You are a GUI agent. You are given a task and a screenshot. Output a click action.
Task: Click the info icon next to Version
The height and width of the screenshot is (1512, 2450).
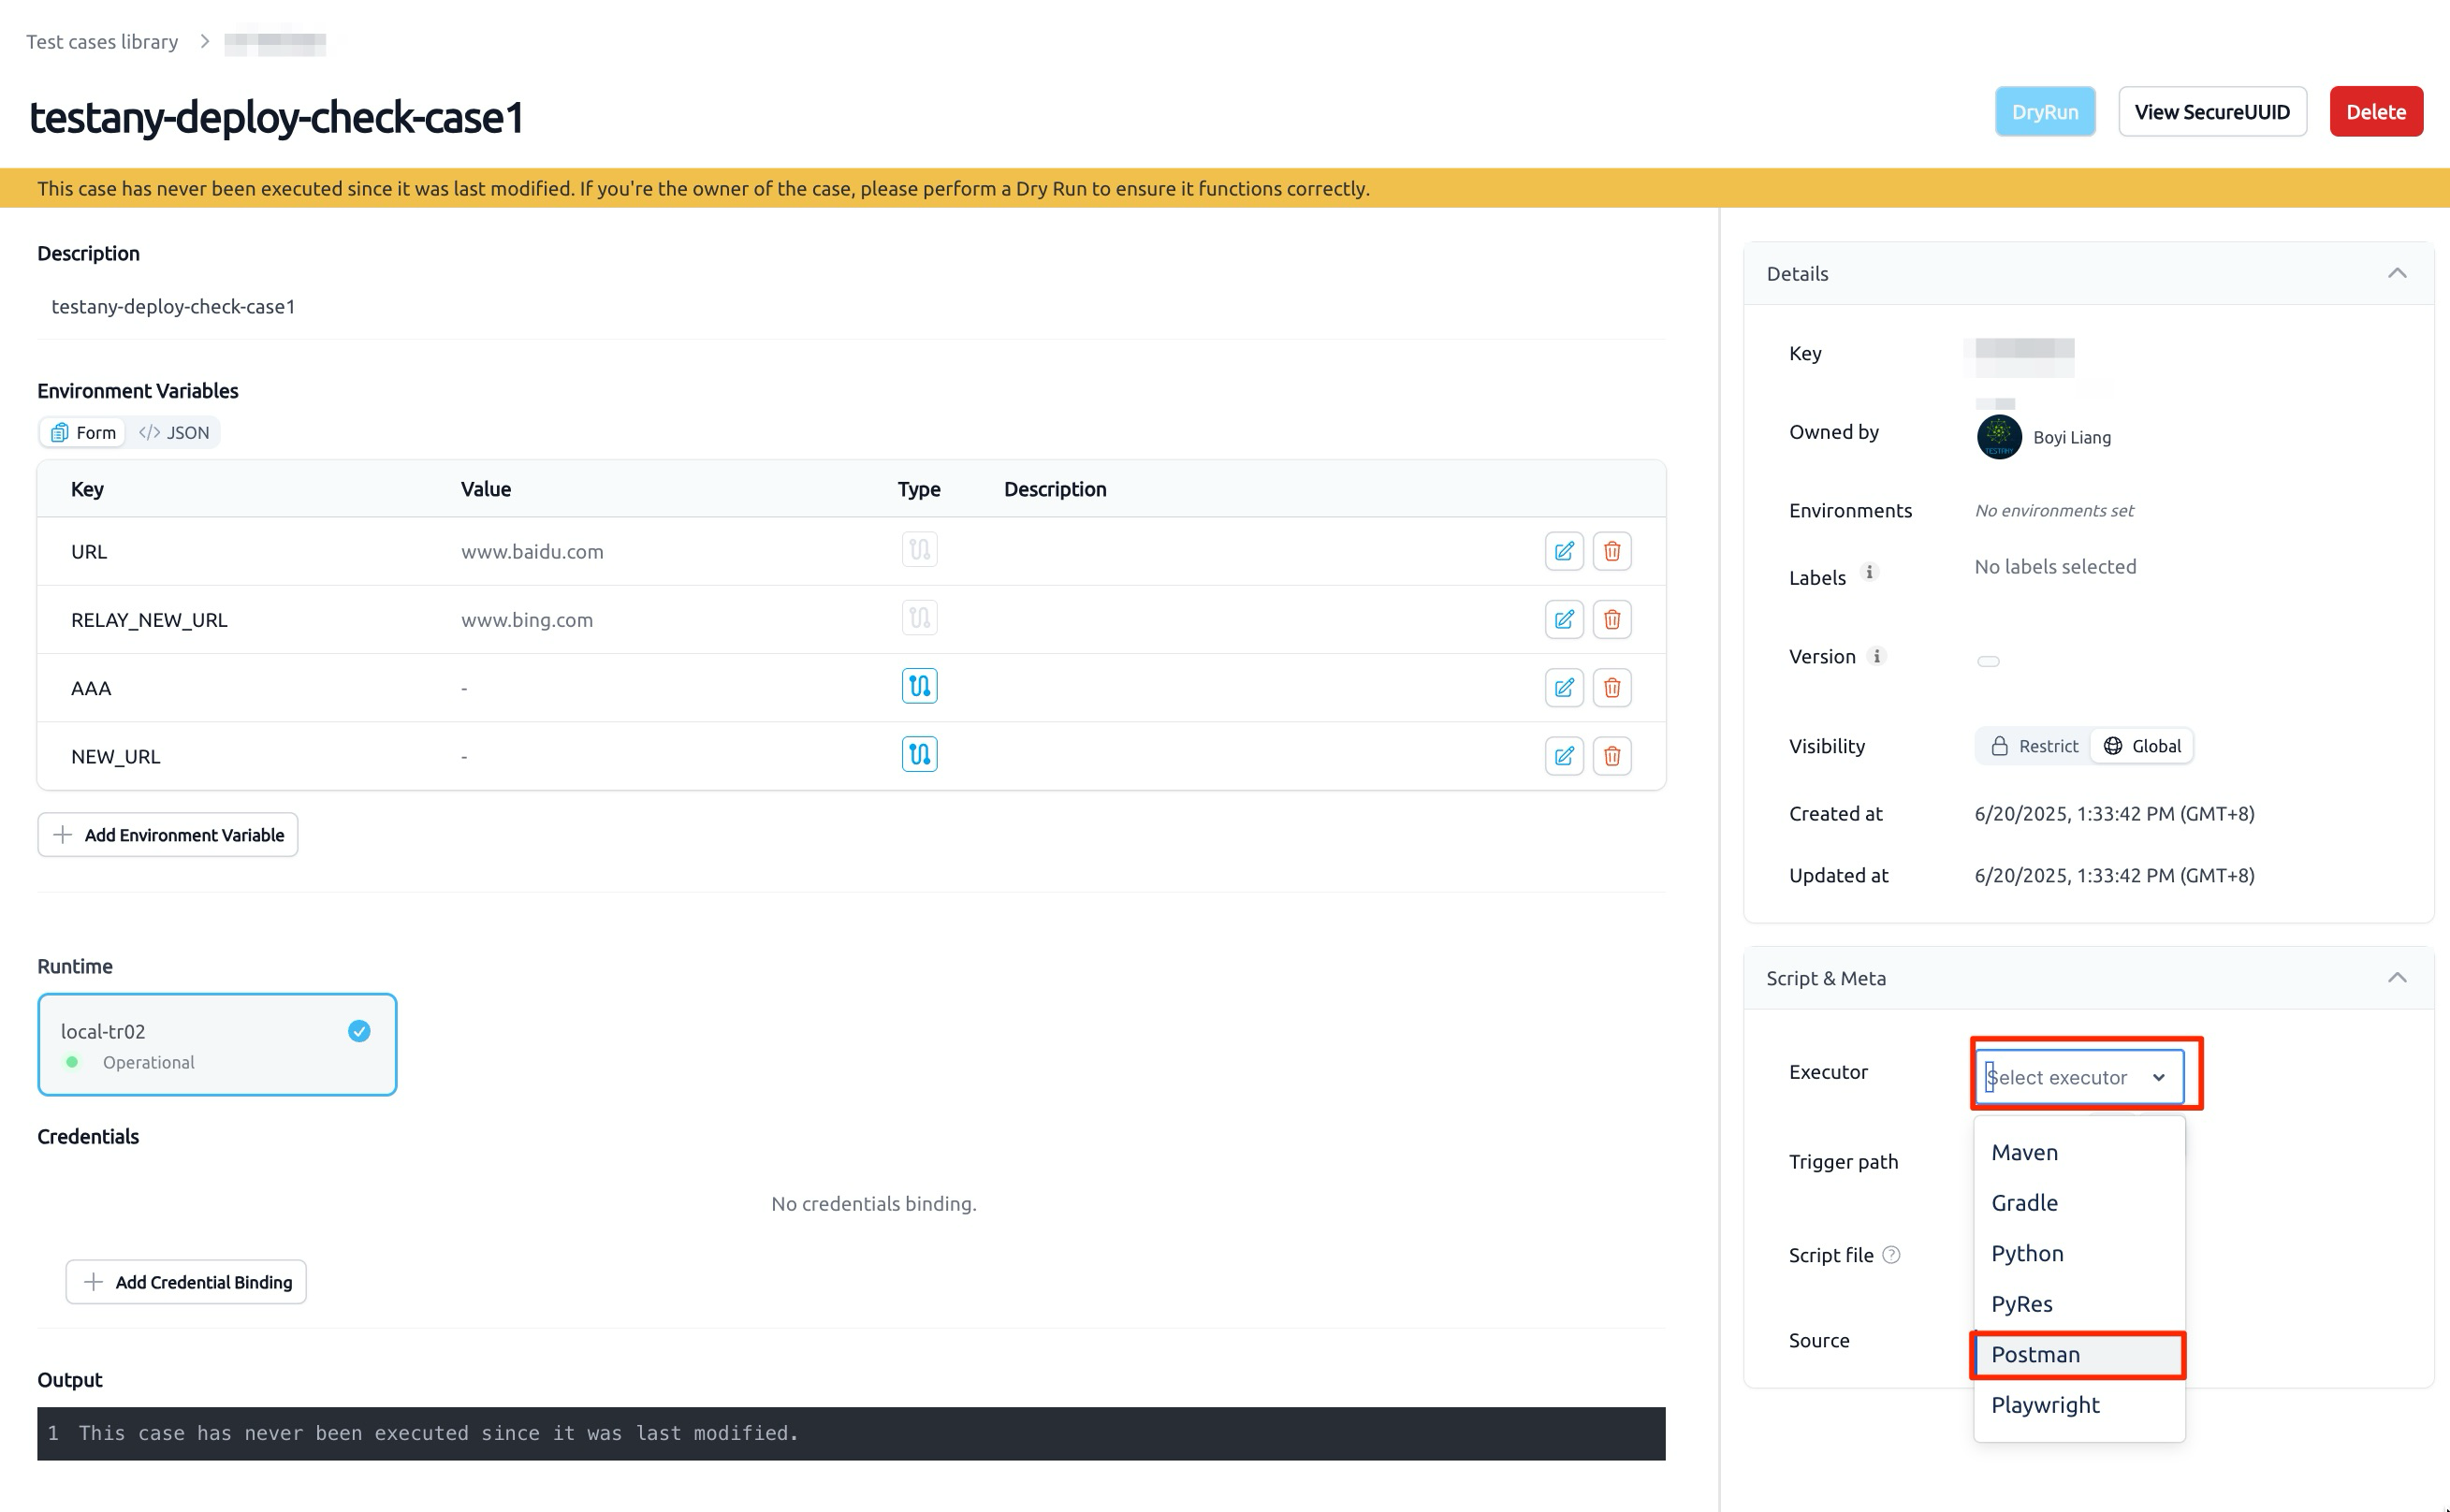pos(1877,656)
